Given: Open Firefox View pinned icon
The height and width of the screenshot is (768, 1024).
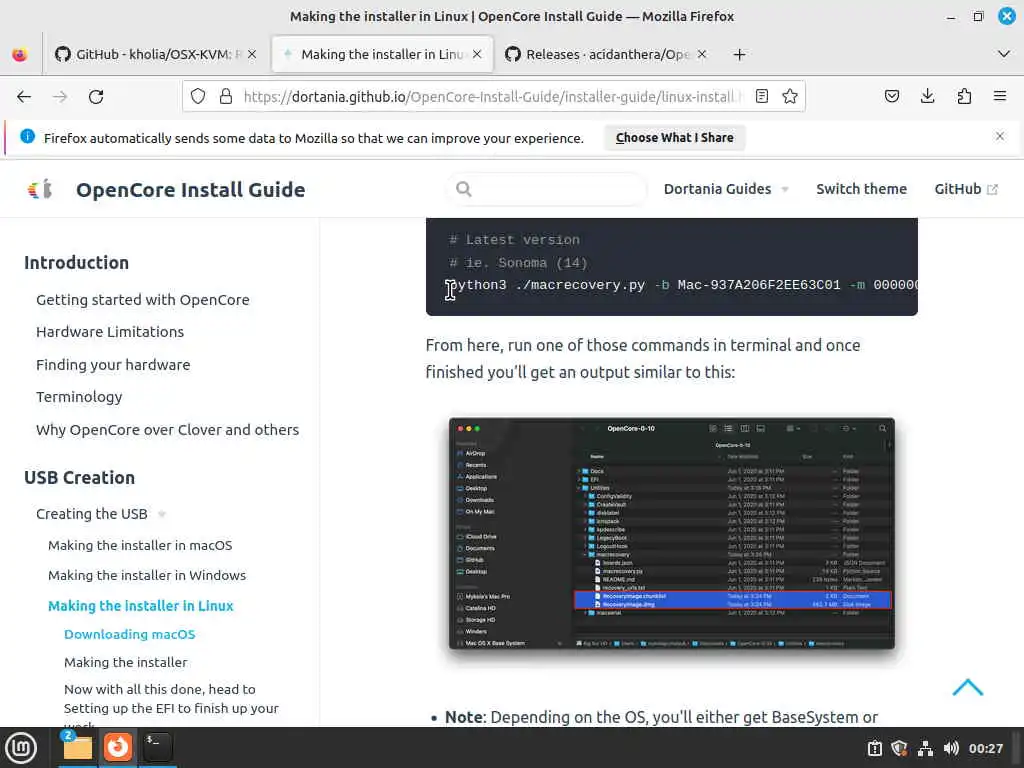Looking at the screenshot, I should (x=20, y=55).
